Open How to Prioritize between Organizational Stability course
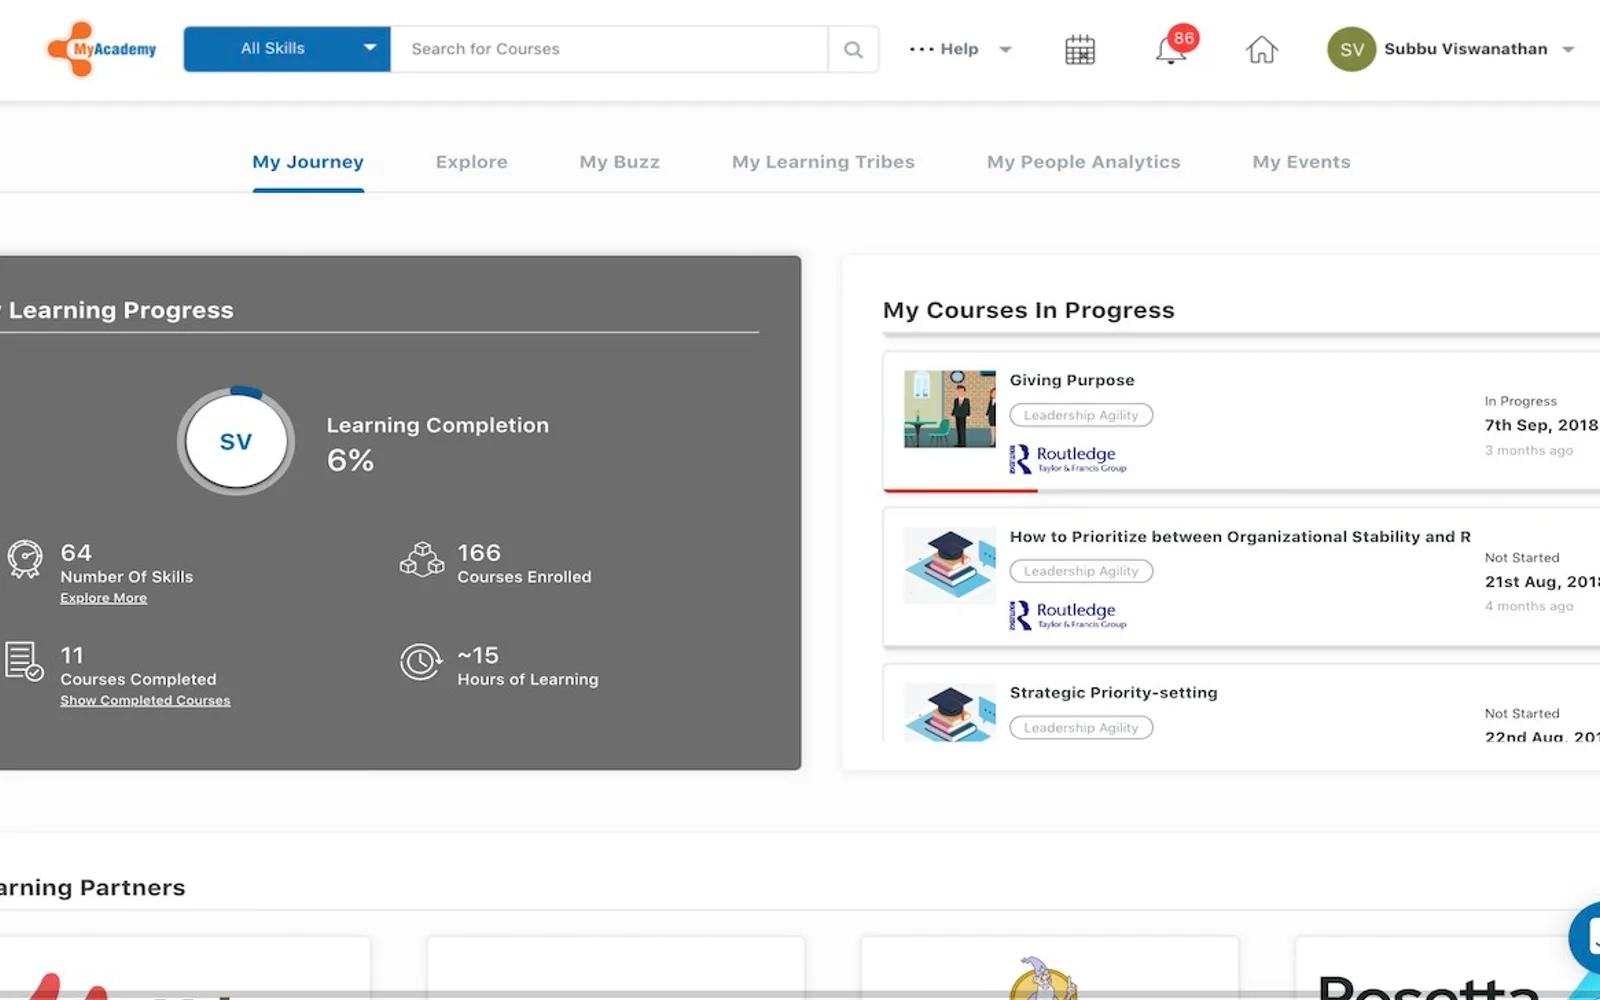 click(1240, 536)
